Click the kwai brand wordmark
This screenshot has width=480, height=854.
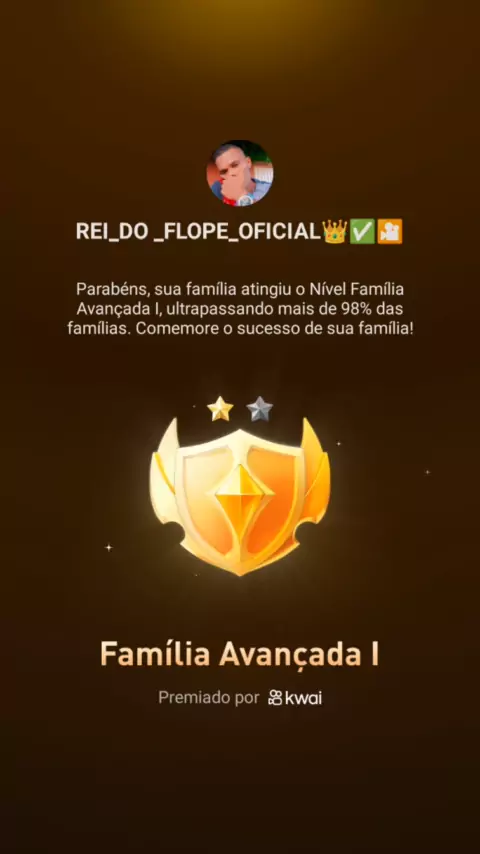(x=303, y=698)
